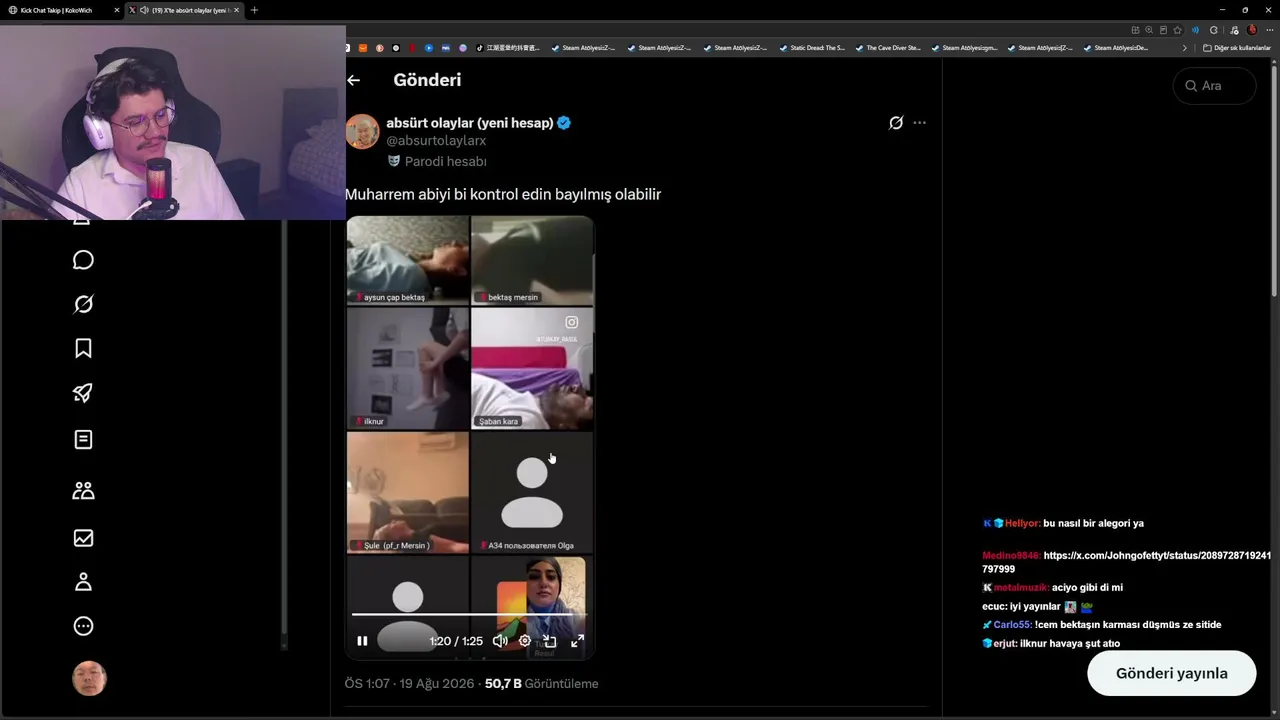This screenshot has height=720, width=1280.
Task: Click the post timestamp ÖS 1:07 · 19 Ağu 2026
Action: click(x=409, y=684)
